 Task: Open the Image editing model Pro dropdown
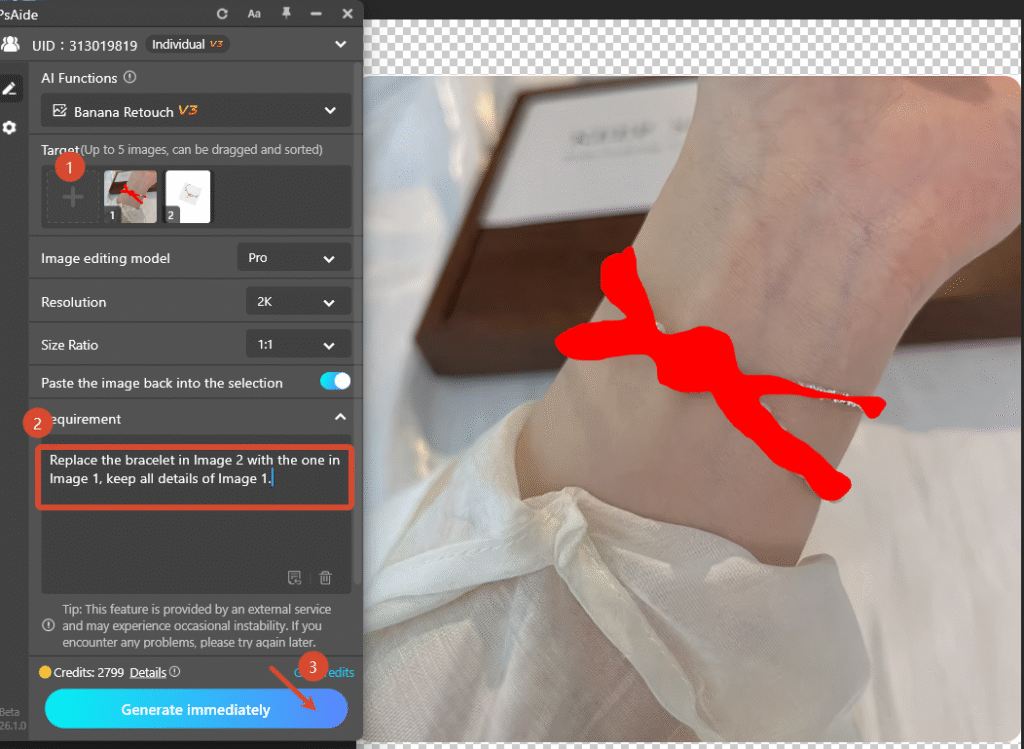[294, 257]
